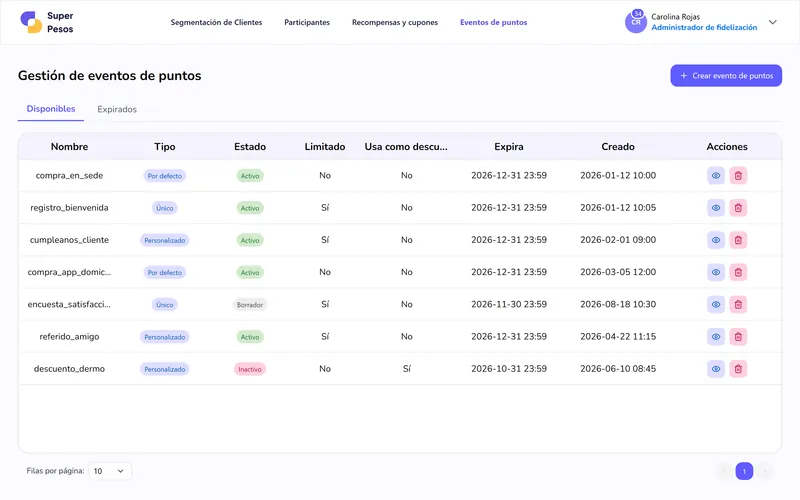The height and width of the screenshot is (500, 800).
Task: Delete the referido_amigo event
Action: (x=738, y=337)
